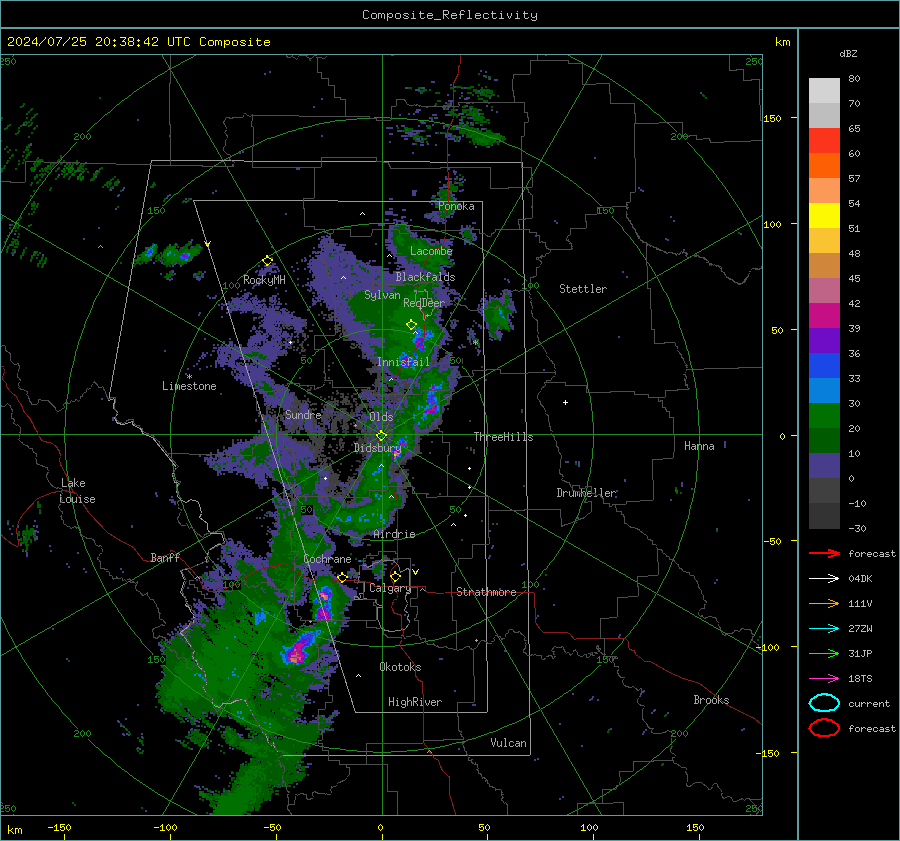Pick the slate purple 0-10 dBZ swatch
The image size is (900, 841).
tap(824, 466)
